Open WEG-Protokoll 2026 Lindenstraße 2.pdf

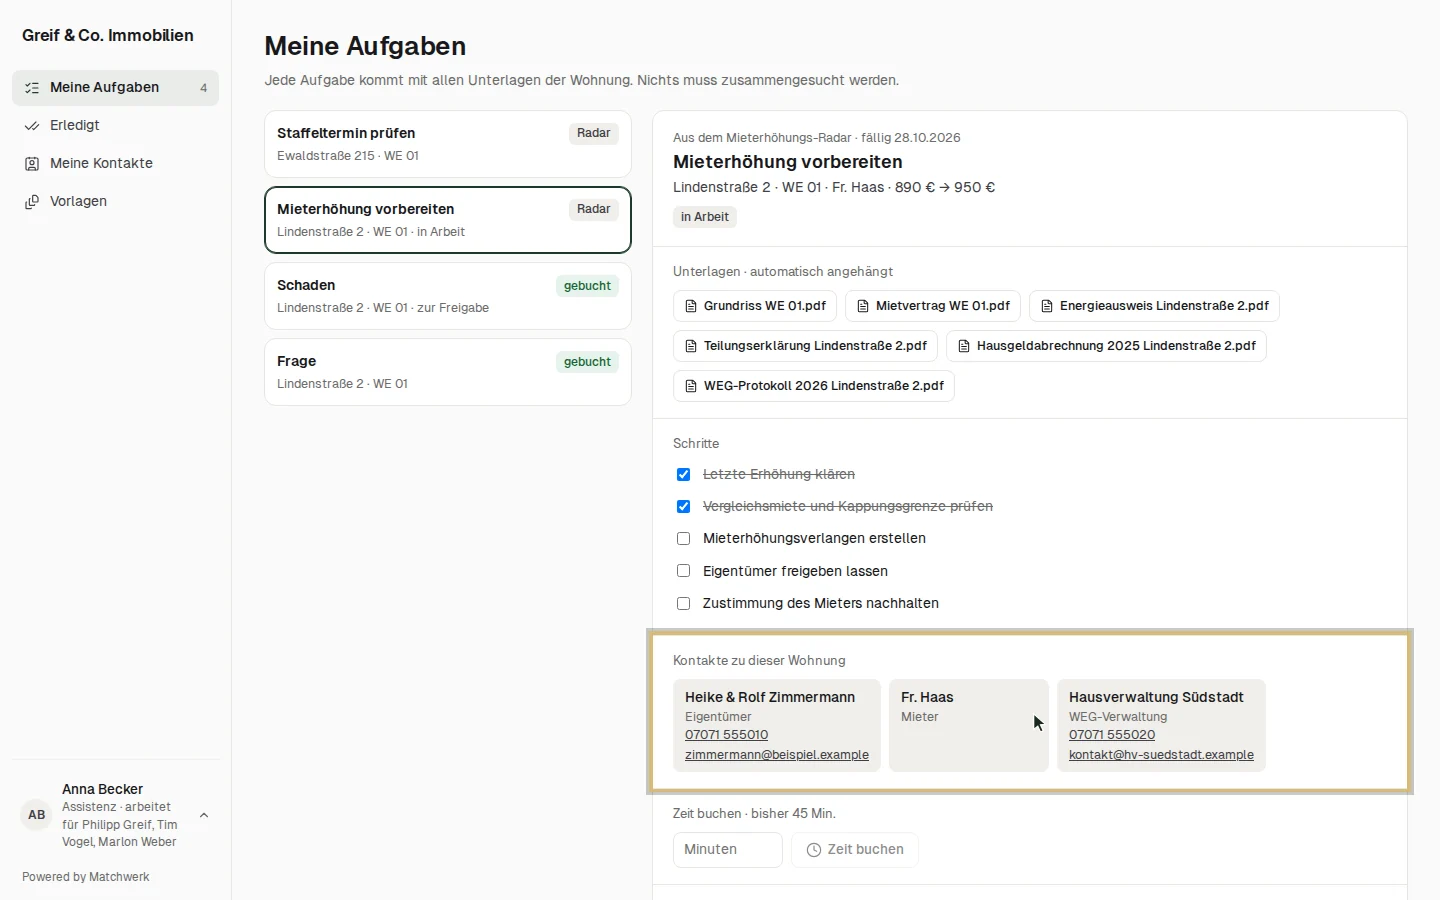814,386
